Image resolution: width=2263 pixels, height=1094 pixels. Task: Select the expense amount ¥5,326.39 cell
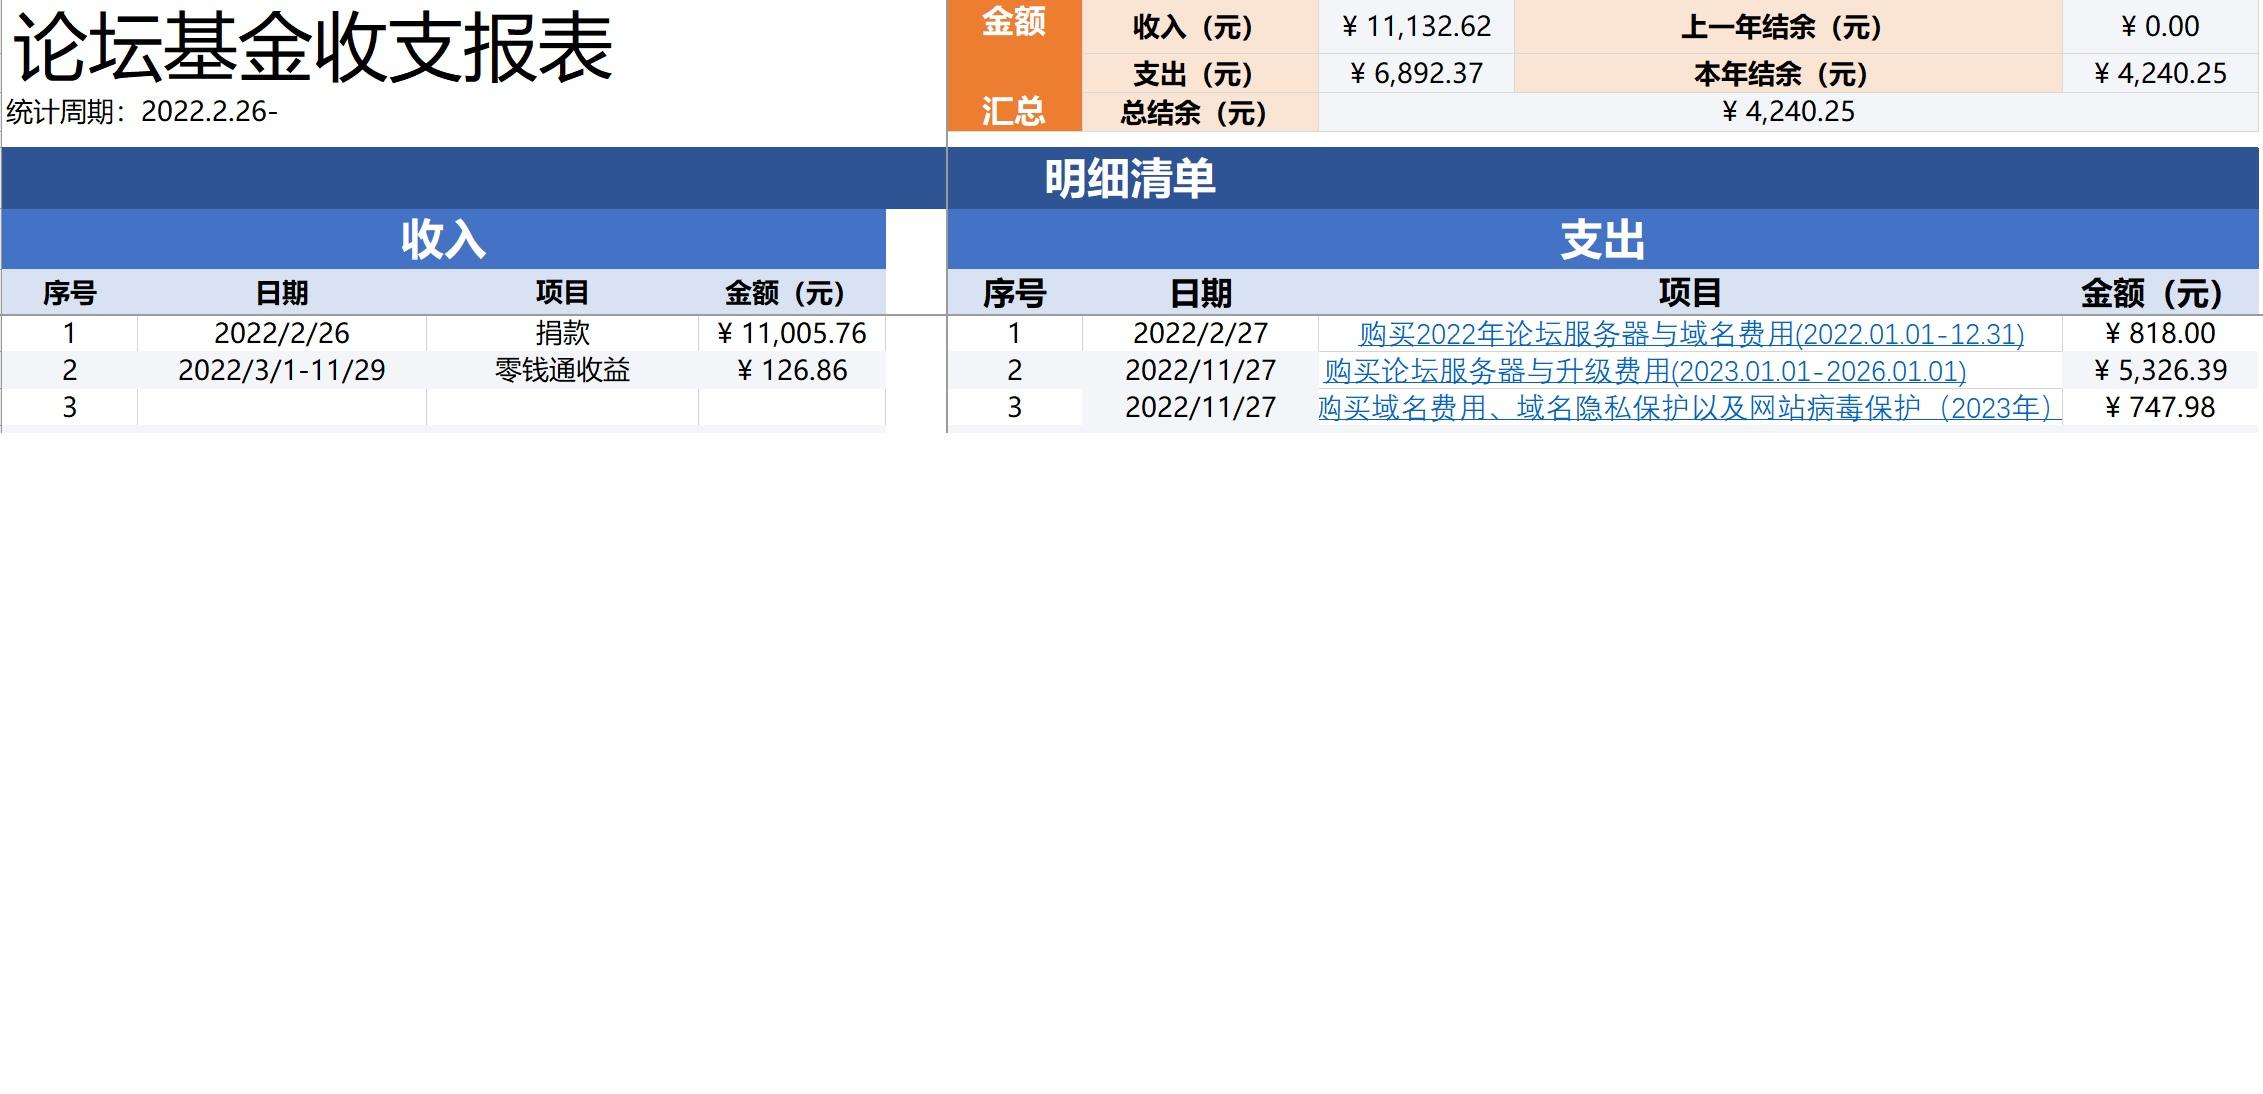[2160, 371]
